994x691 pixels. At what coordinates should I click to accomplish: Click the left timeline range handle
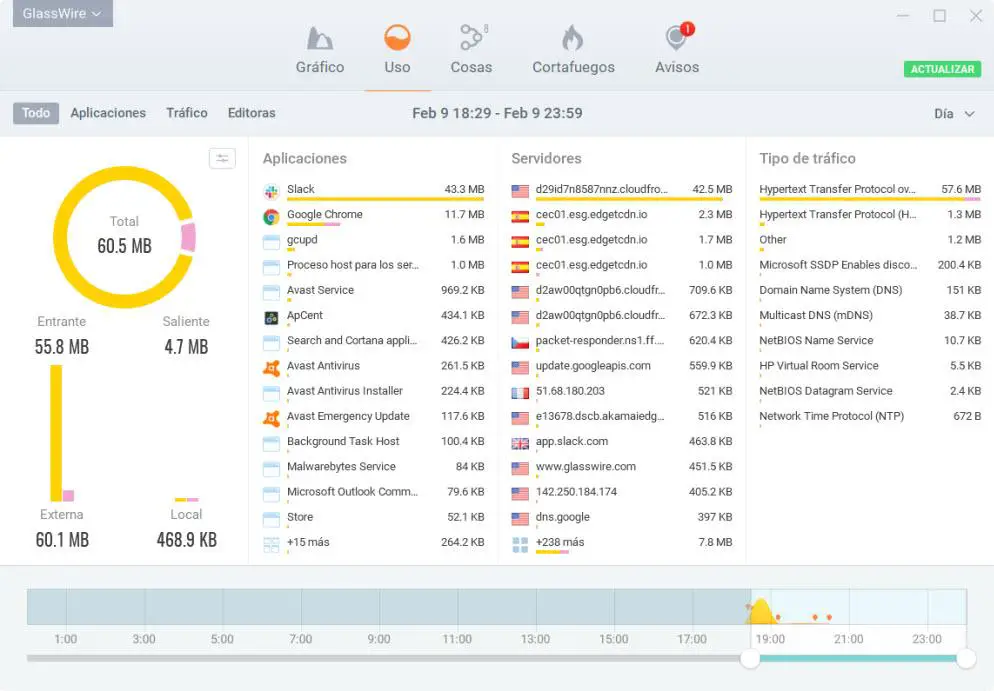tap(750, 659)
